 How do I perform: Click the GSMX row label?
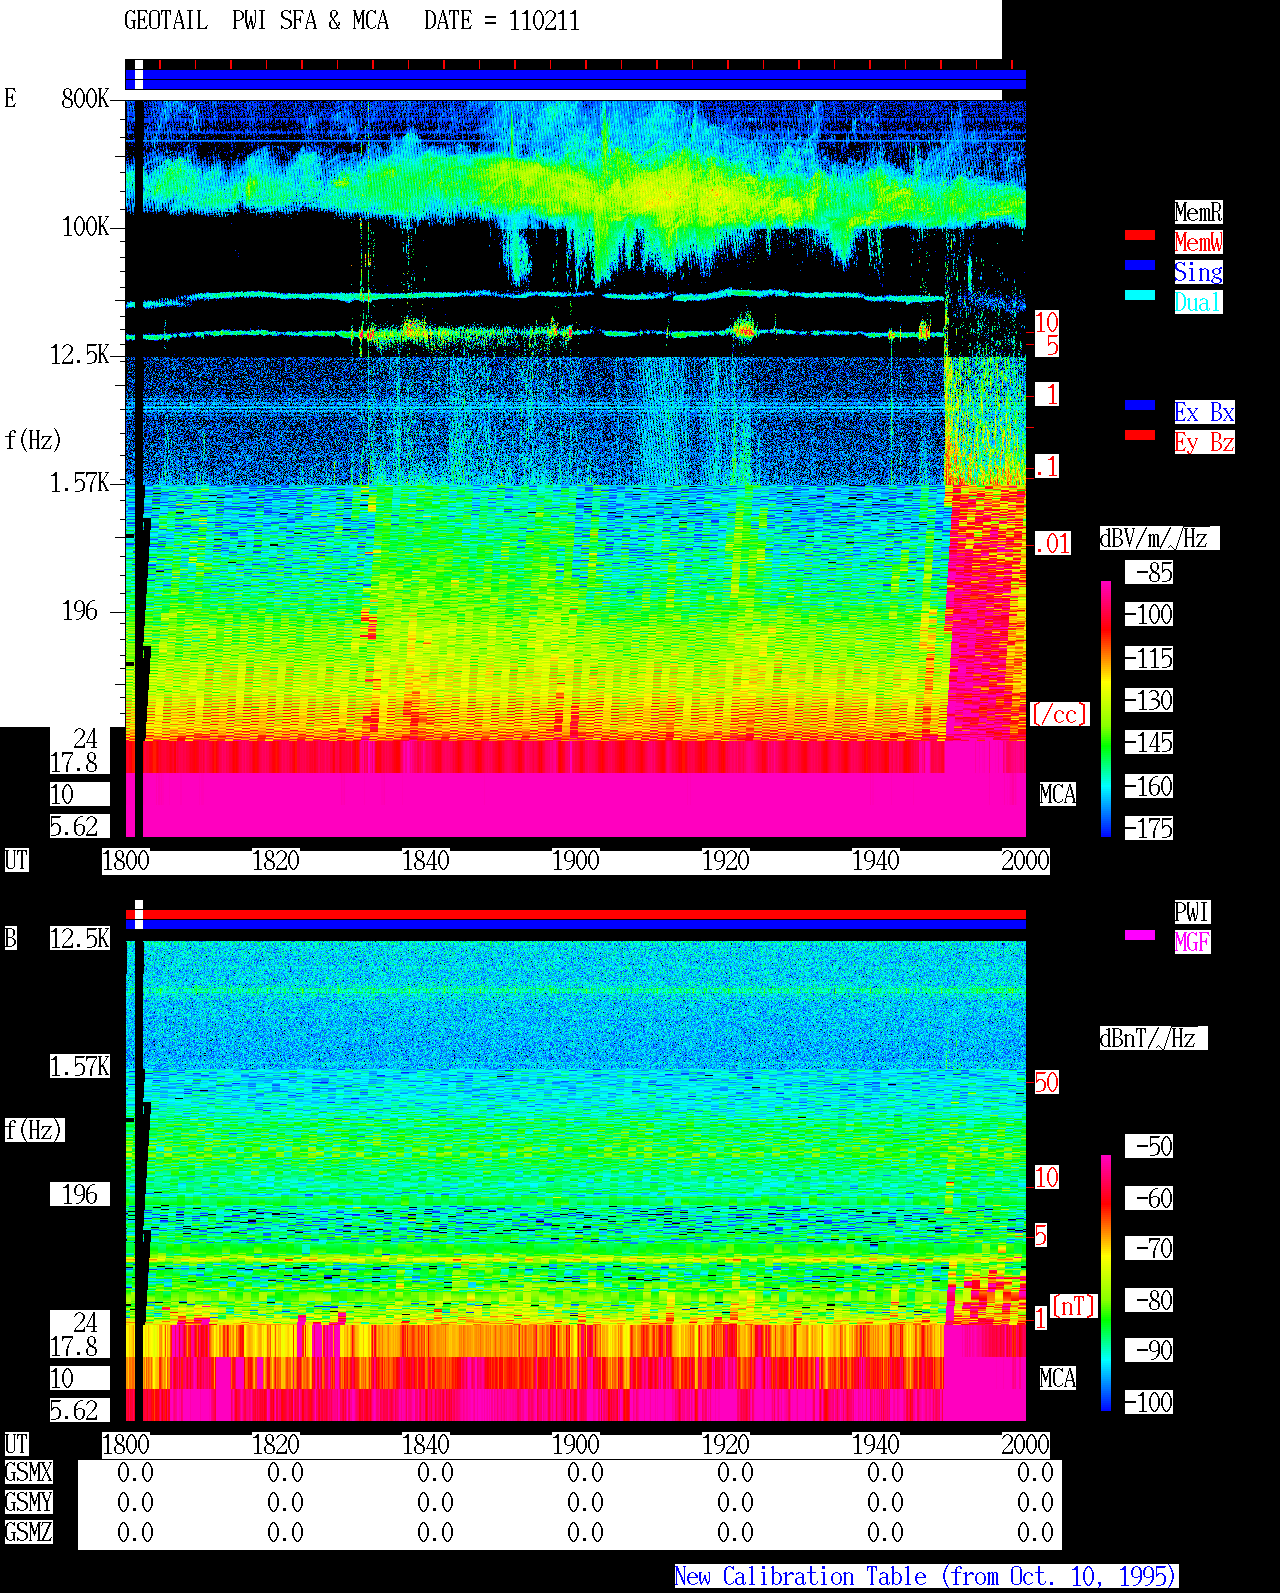29,1473
